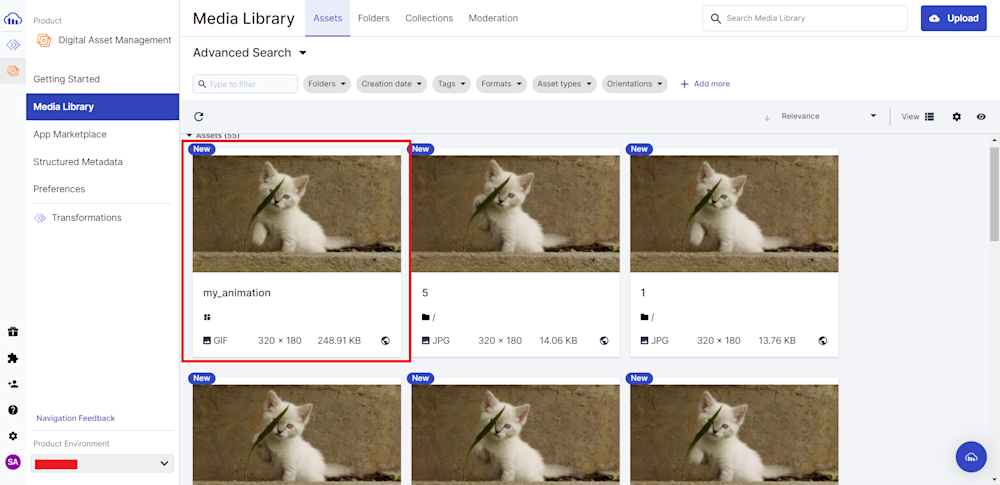Switch to the Moderation tab
The width and height of the screenshot is (1000, 485).
[x=493, y=18]
